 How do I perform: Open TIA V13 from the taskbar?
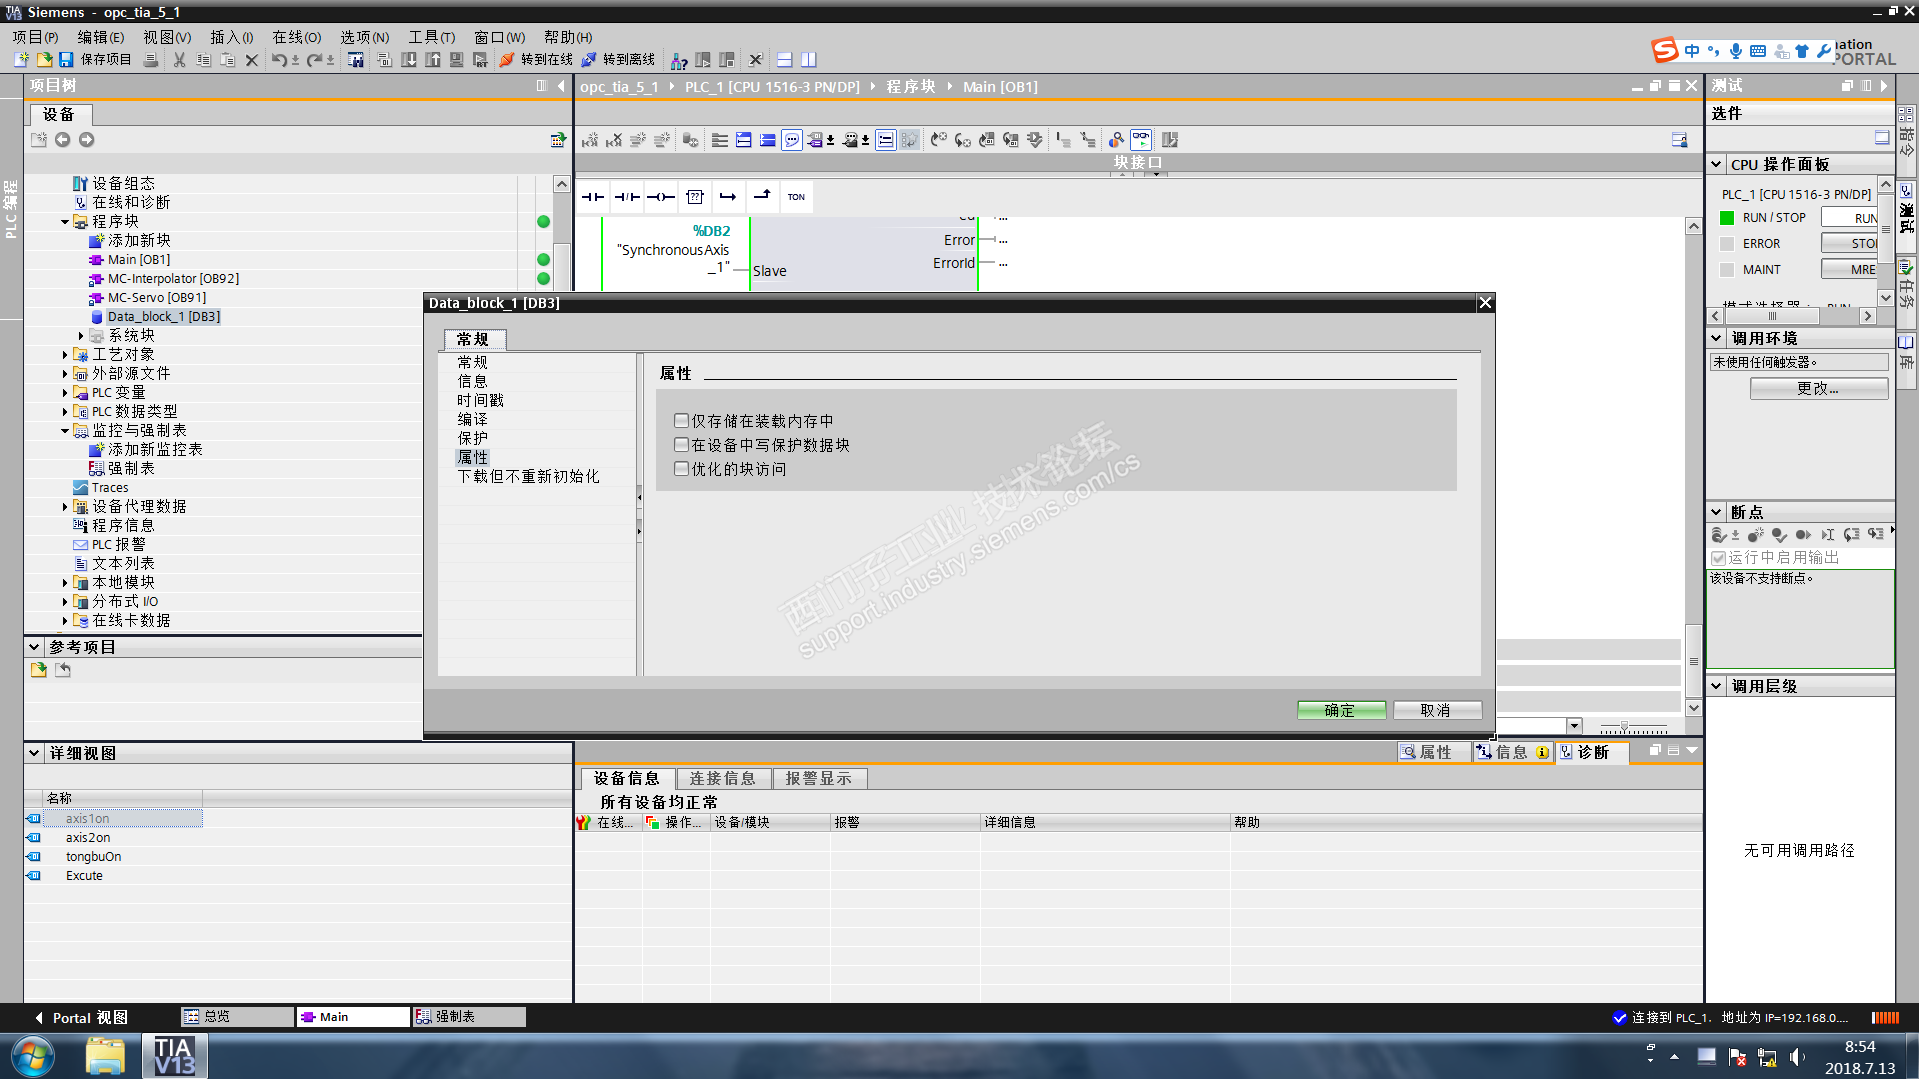point(174,1056)
